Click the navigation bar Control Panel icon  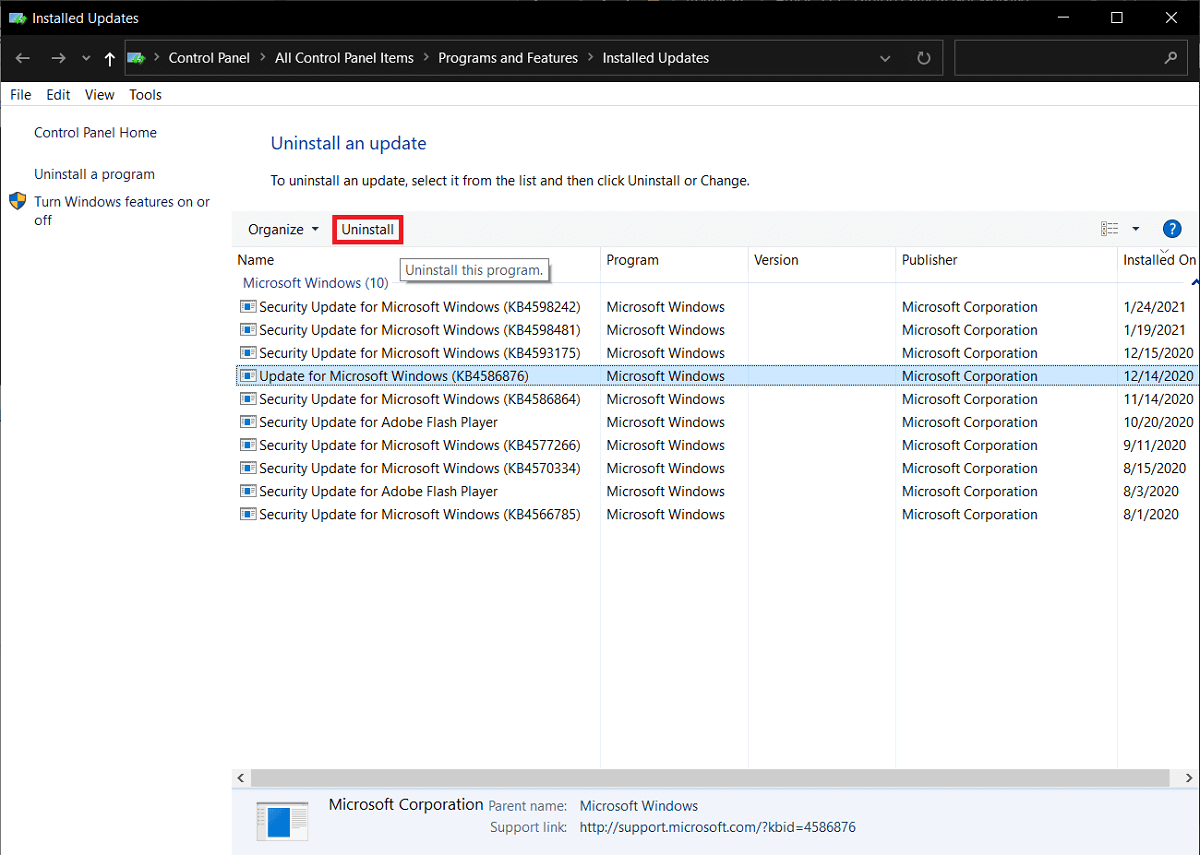pyautogui.click(x=136, y=57)
